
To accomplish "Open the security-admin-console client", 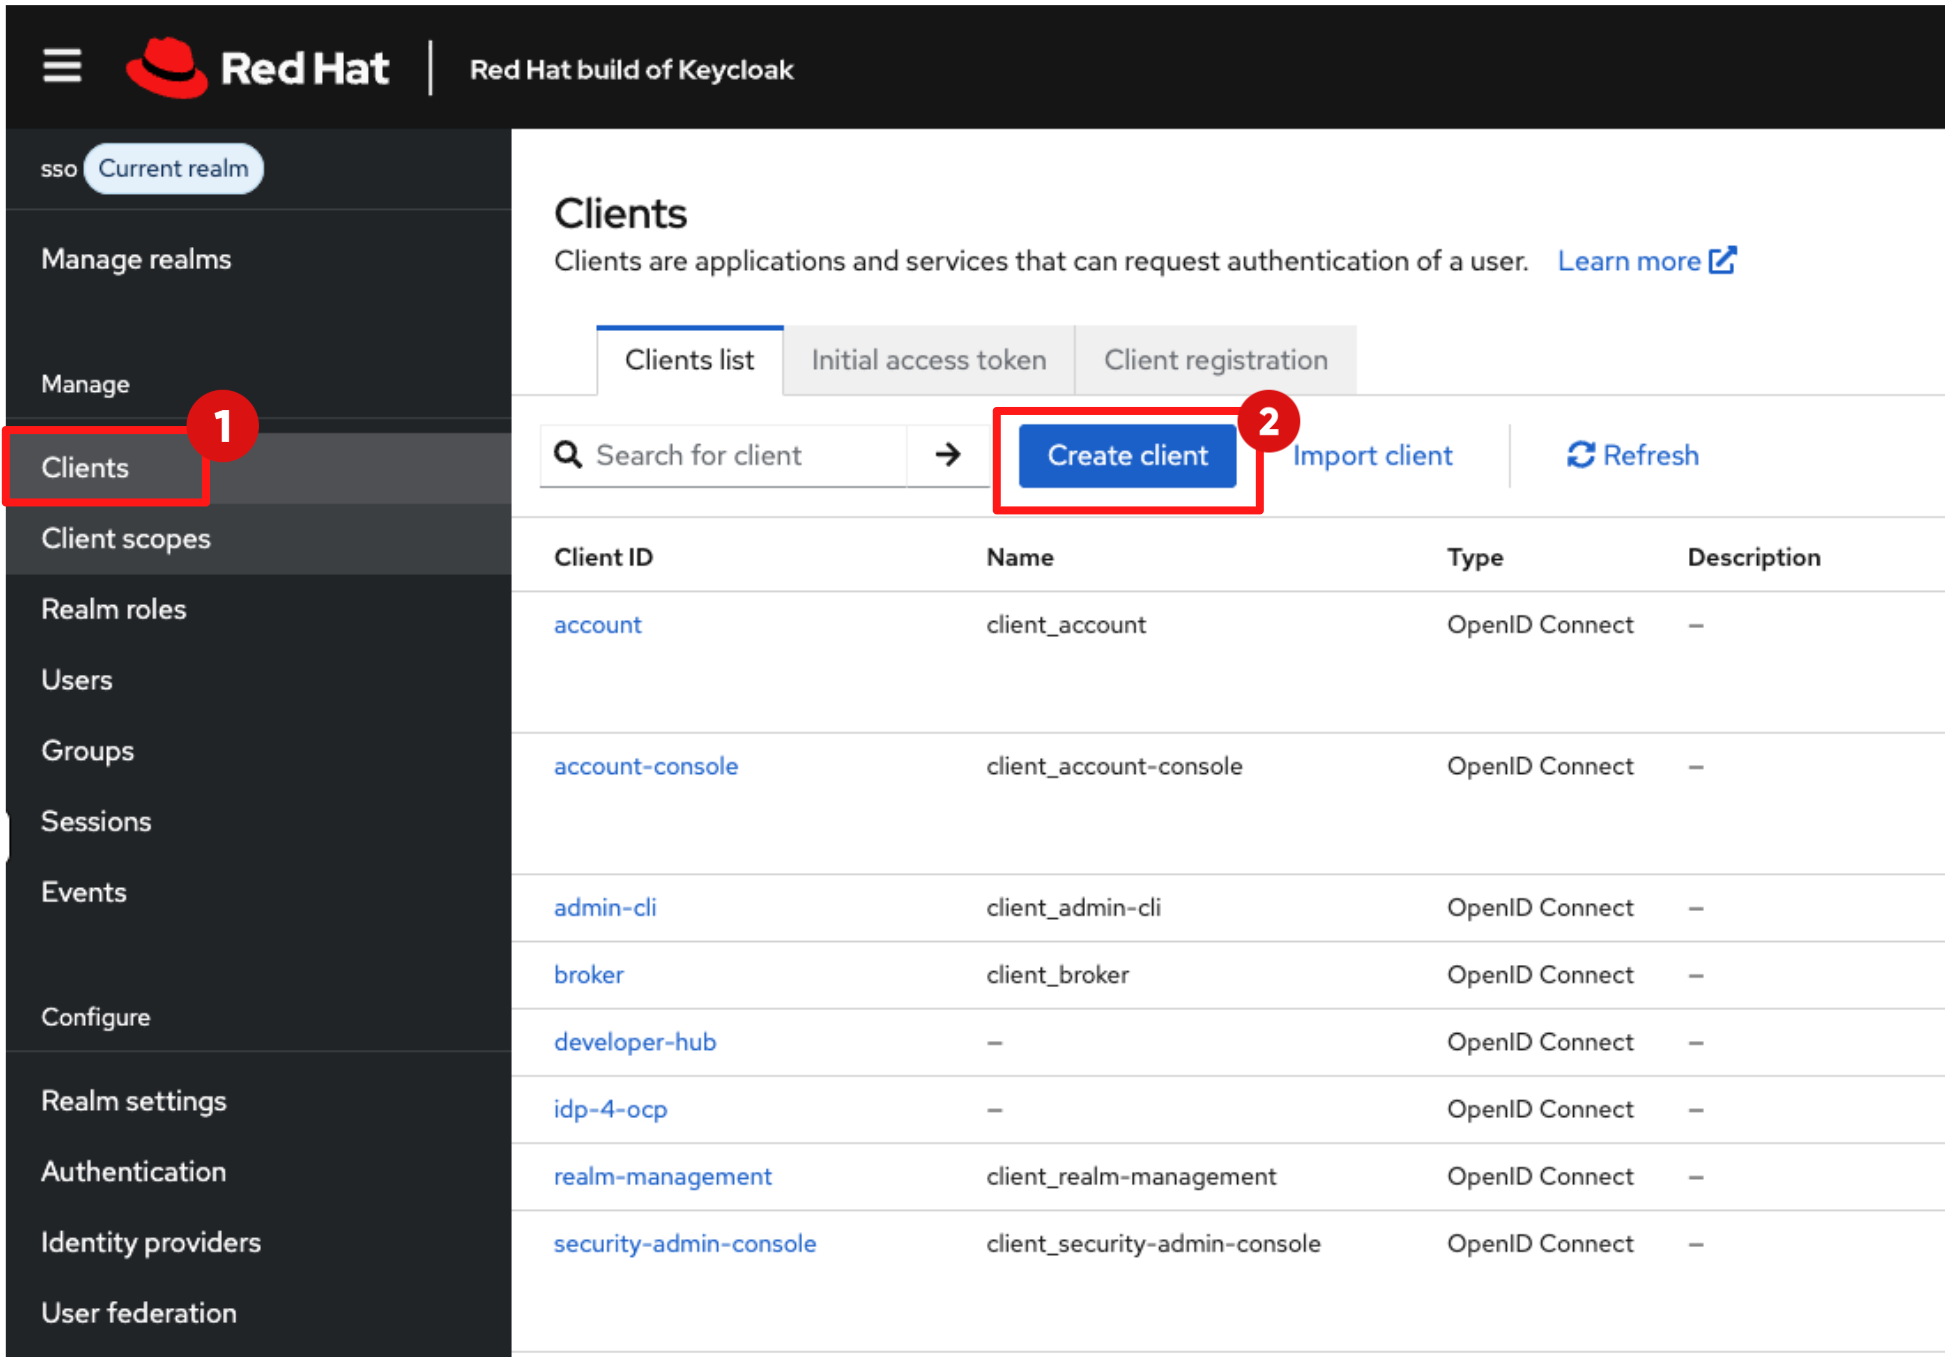I will click(x=685, y=1243).
